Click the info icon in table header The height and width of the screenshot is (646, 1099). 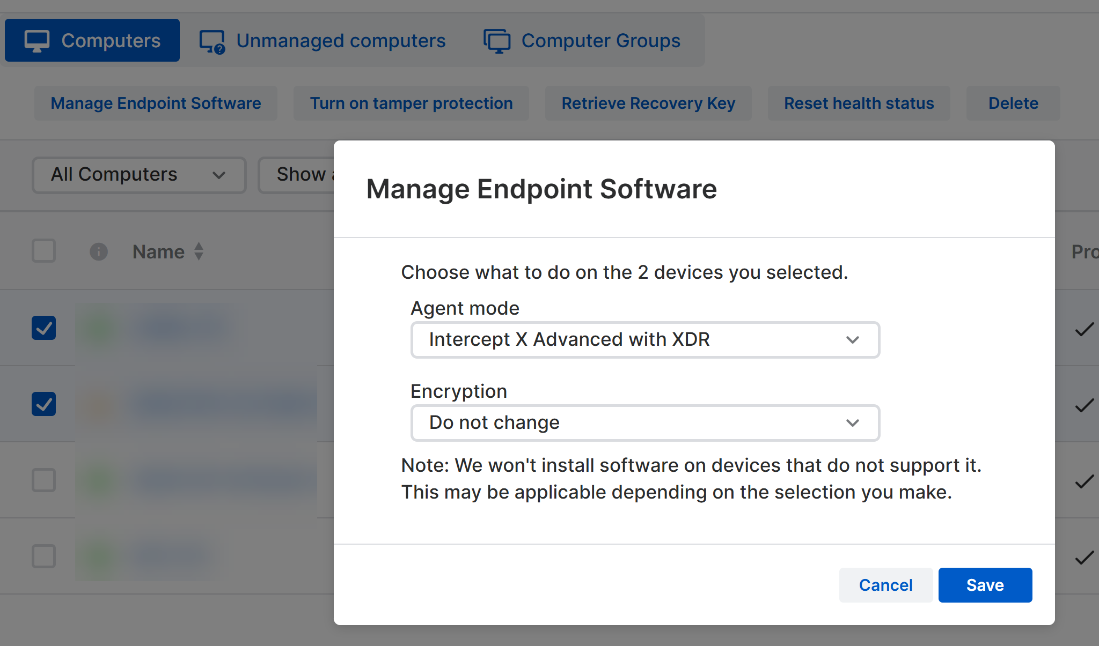pos(99,252)
